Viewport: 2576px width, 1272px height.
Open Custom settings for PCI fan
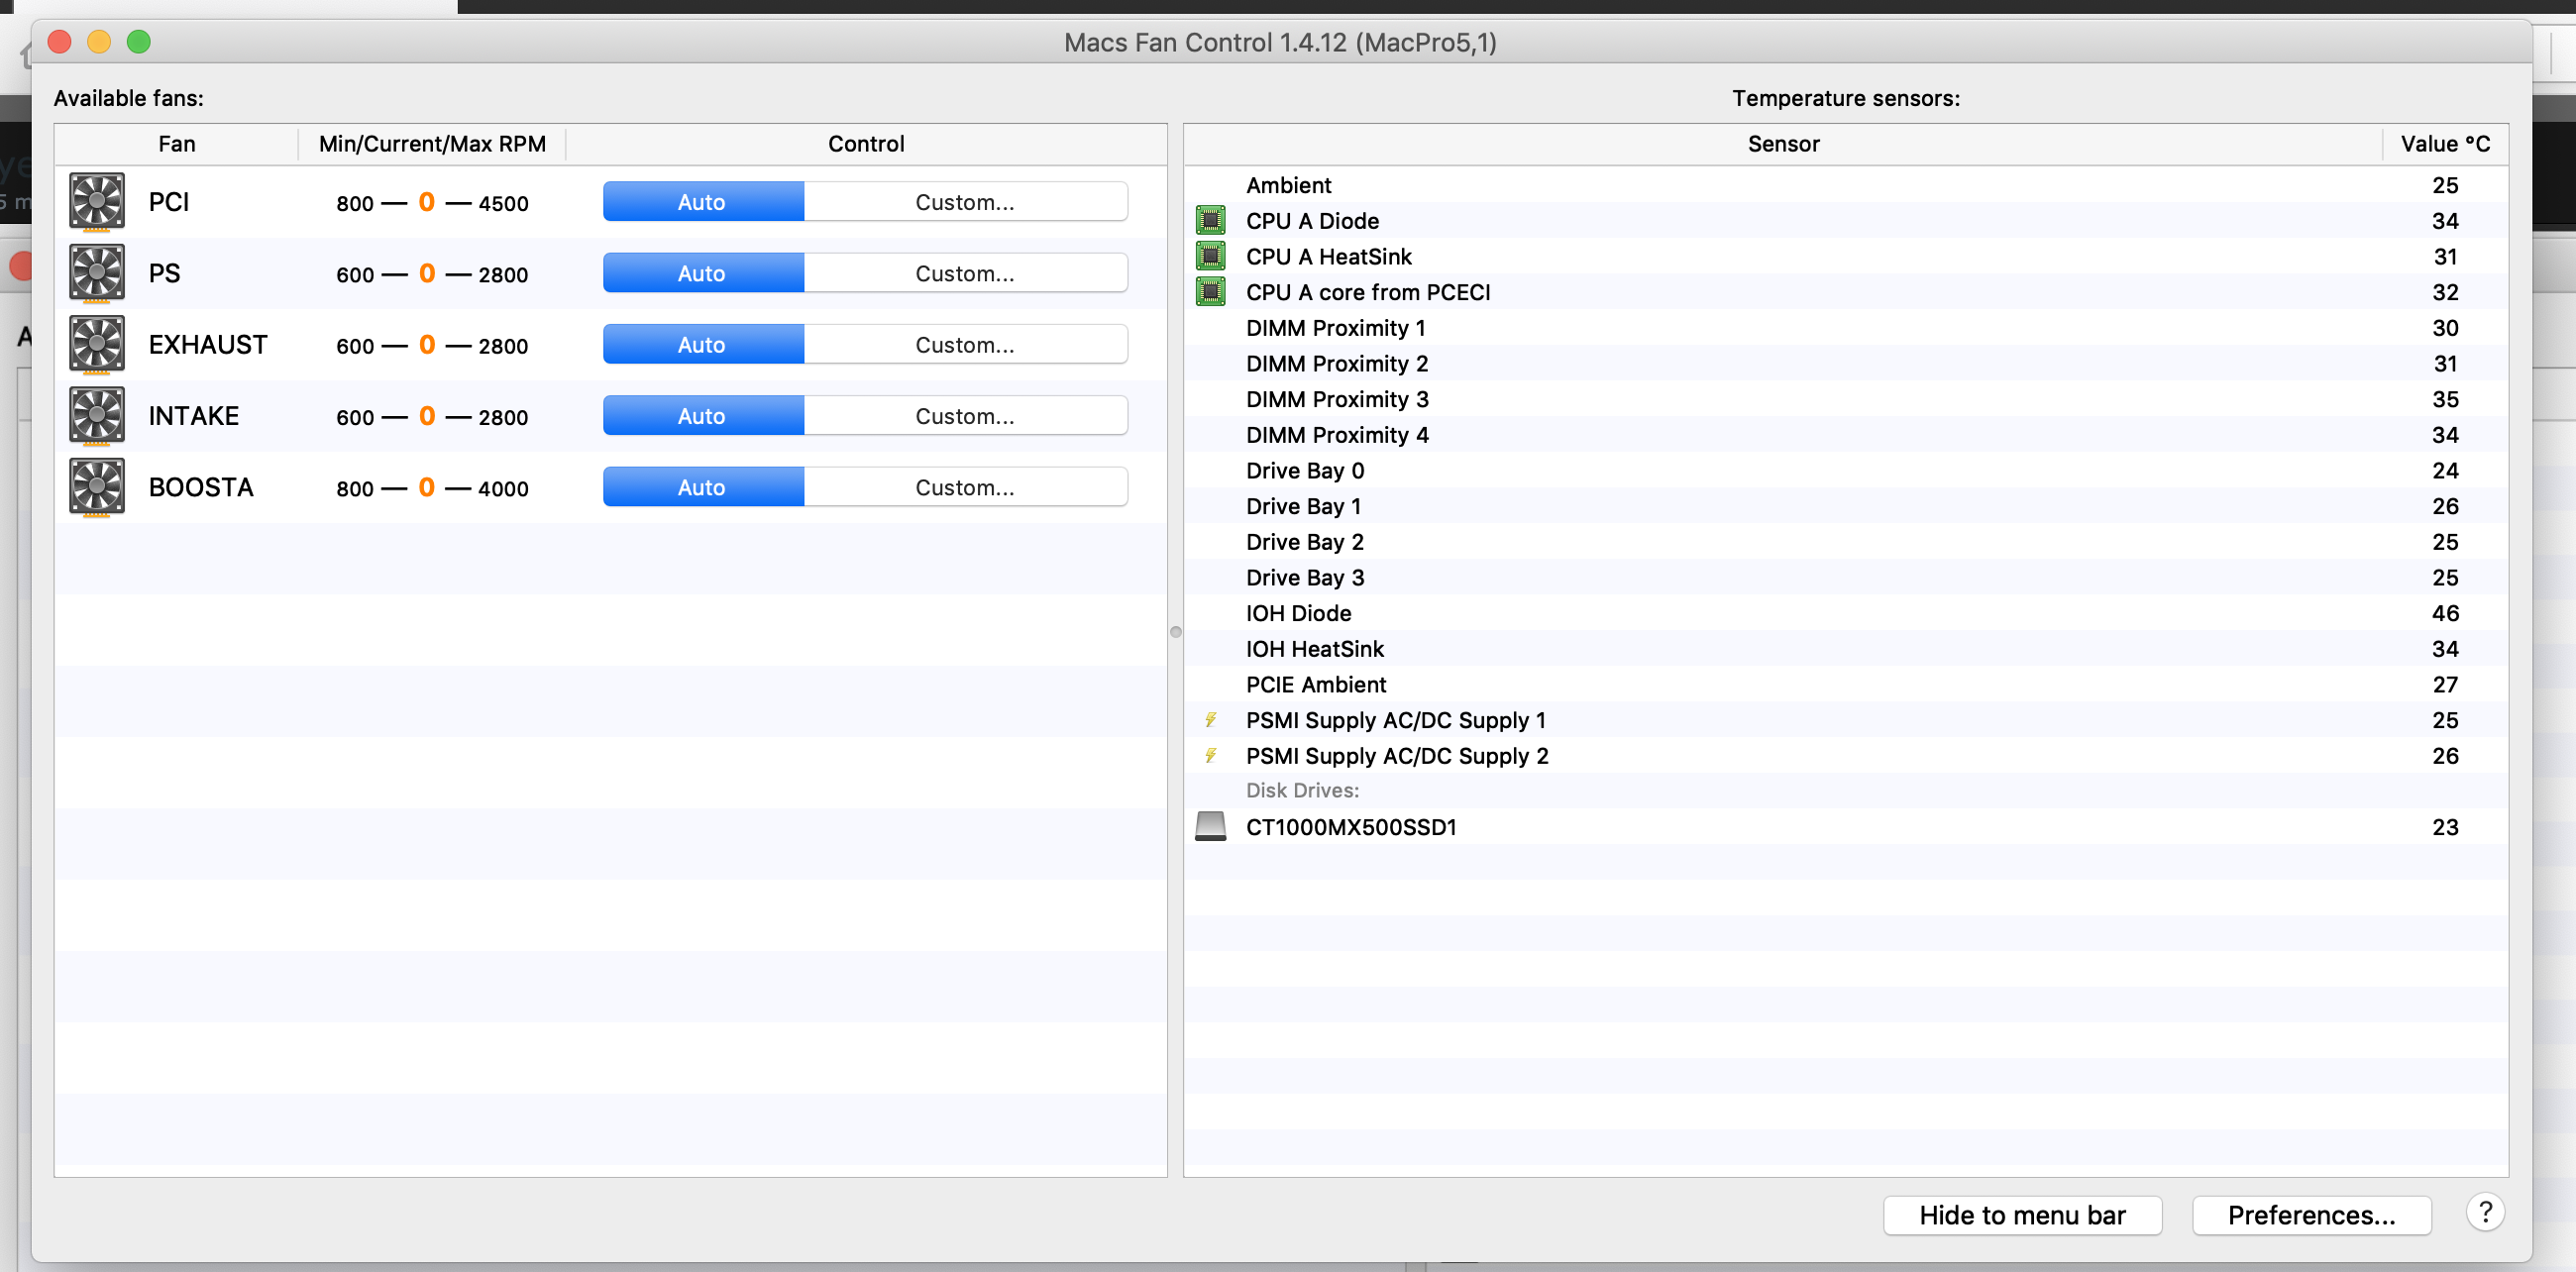point(964,202)
